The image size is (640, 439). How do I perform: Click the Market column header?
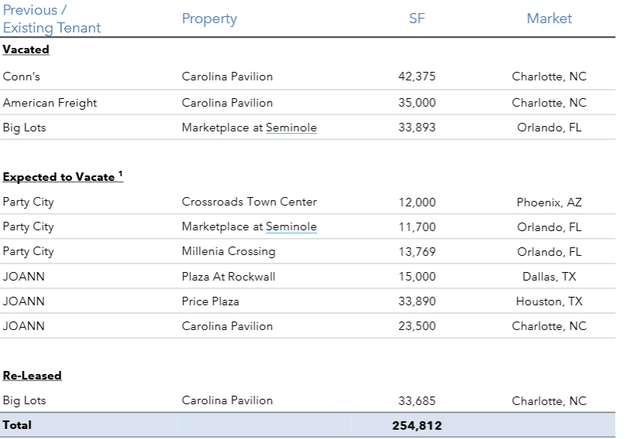(549, 19)
